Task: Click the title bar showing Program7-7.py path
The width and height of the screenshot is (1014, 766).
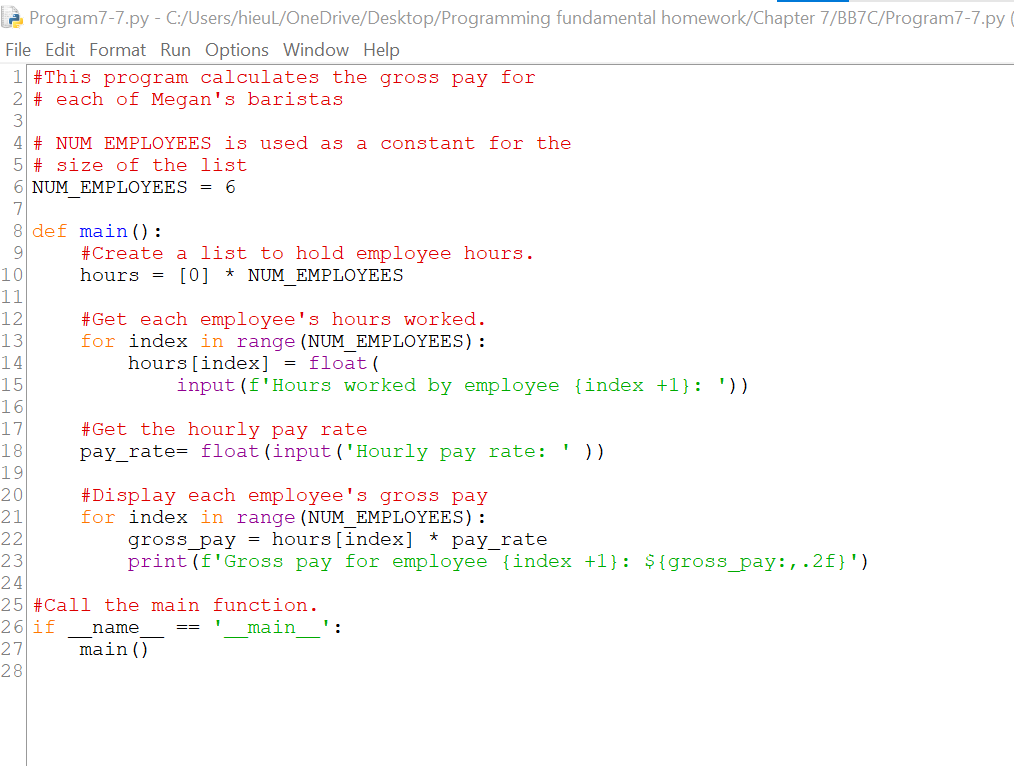Action: tap(400, 16)
